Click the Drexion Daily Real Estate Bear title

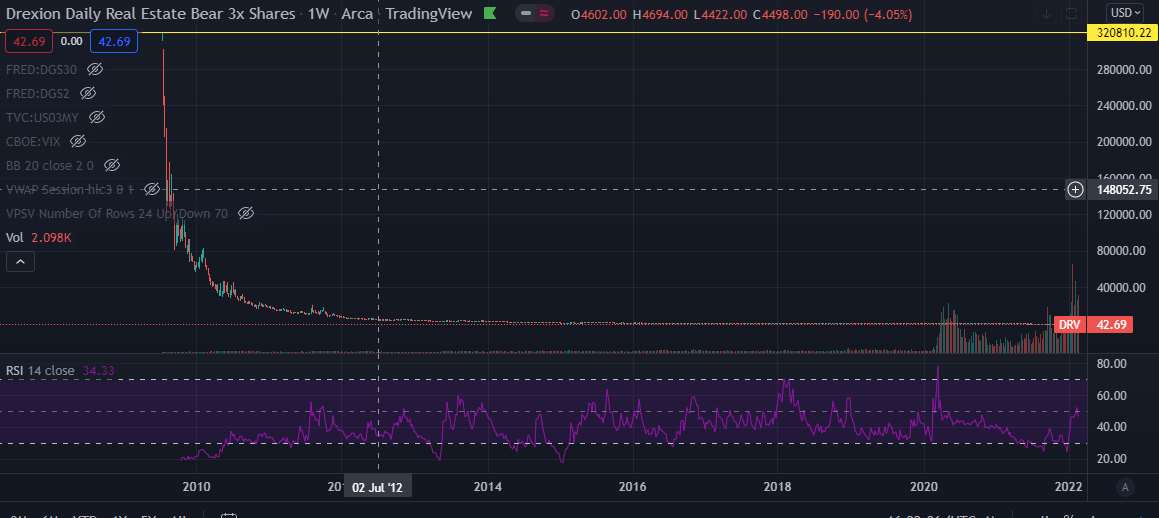pyautogui.click(x=151, y=14)
